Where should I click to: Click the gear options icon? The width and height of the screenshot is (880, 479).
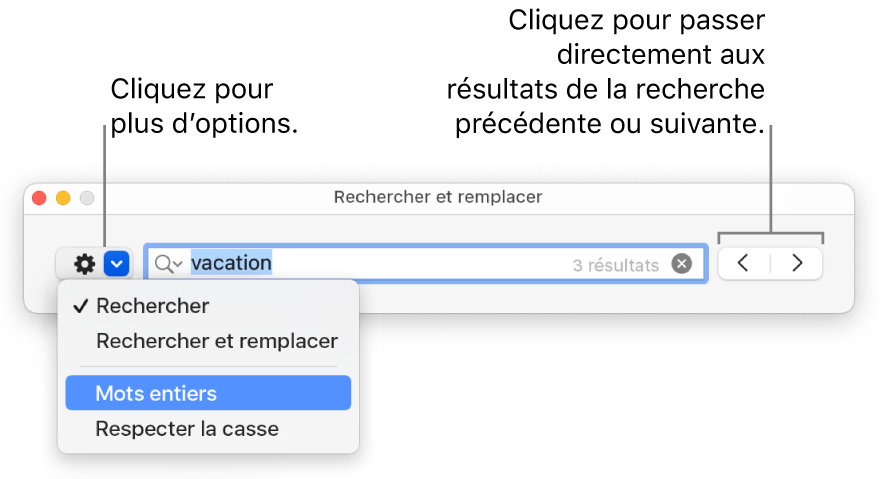(x=85, y=264)
